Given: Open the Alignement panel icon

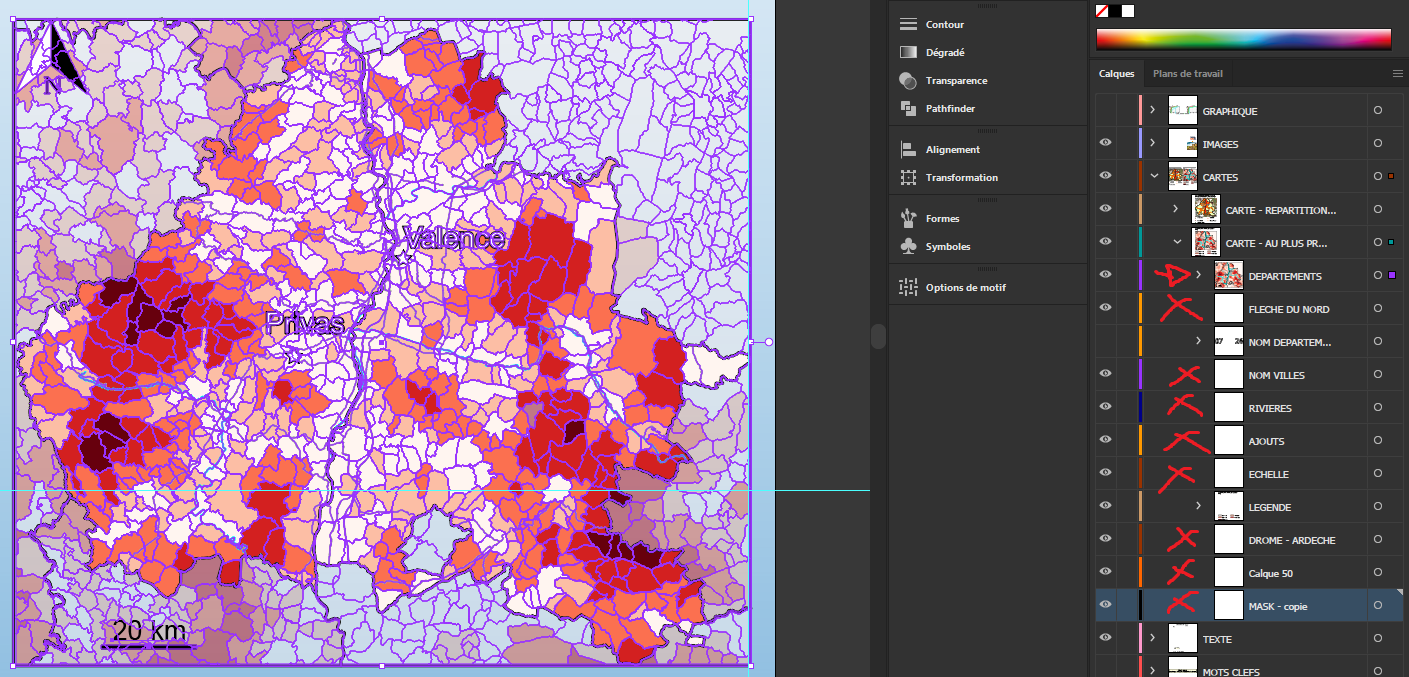Looking at the screenshot, I should tap(908, 149).
